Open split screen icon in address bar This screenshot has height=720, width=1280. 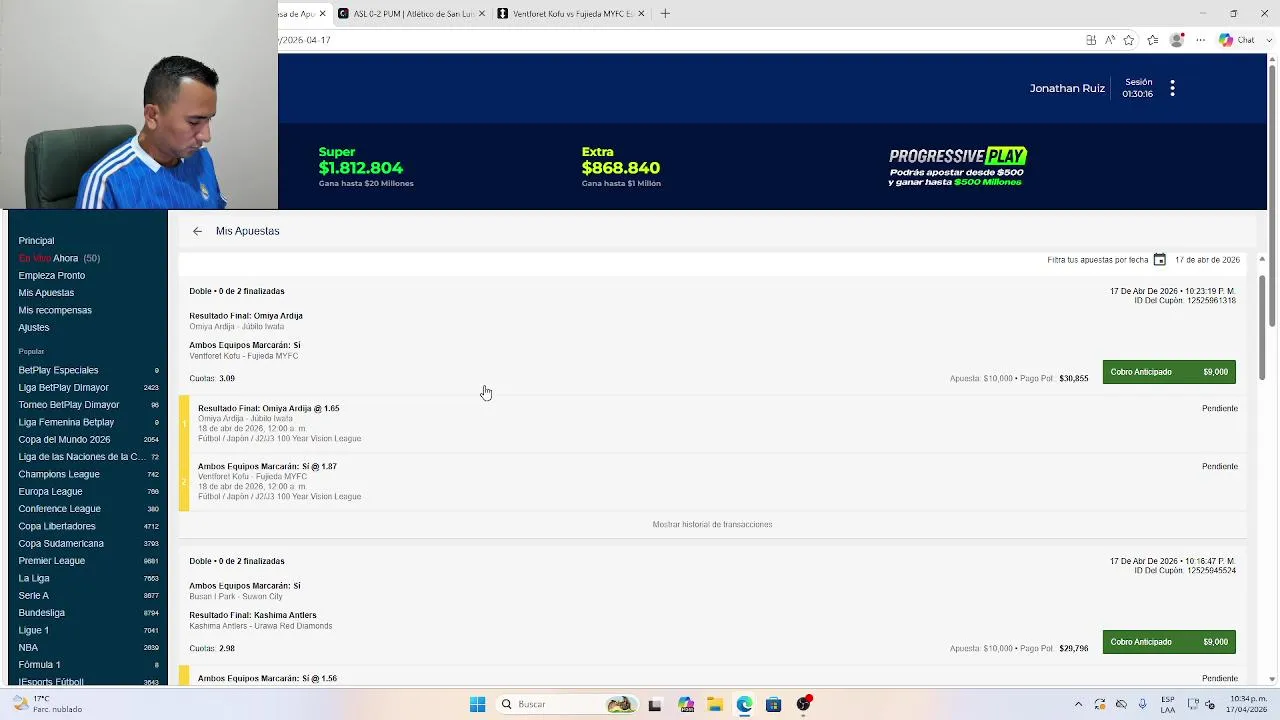point(1091,40)
